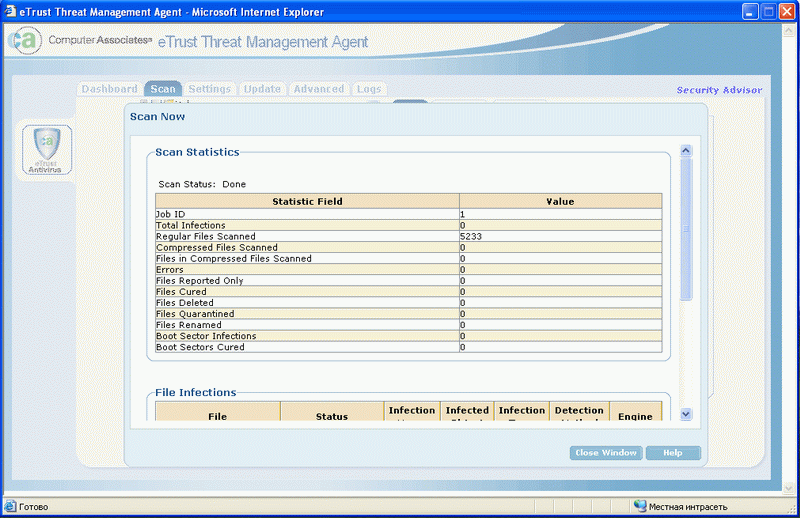
Task: Select the Errors row label
Action: (x=169, y=269)
